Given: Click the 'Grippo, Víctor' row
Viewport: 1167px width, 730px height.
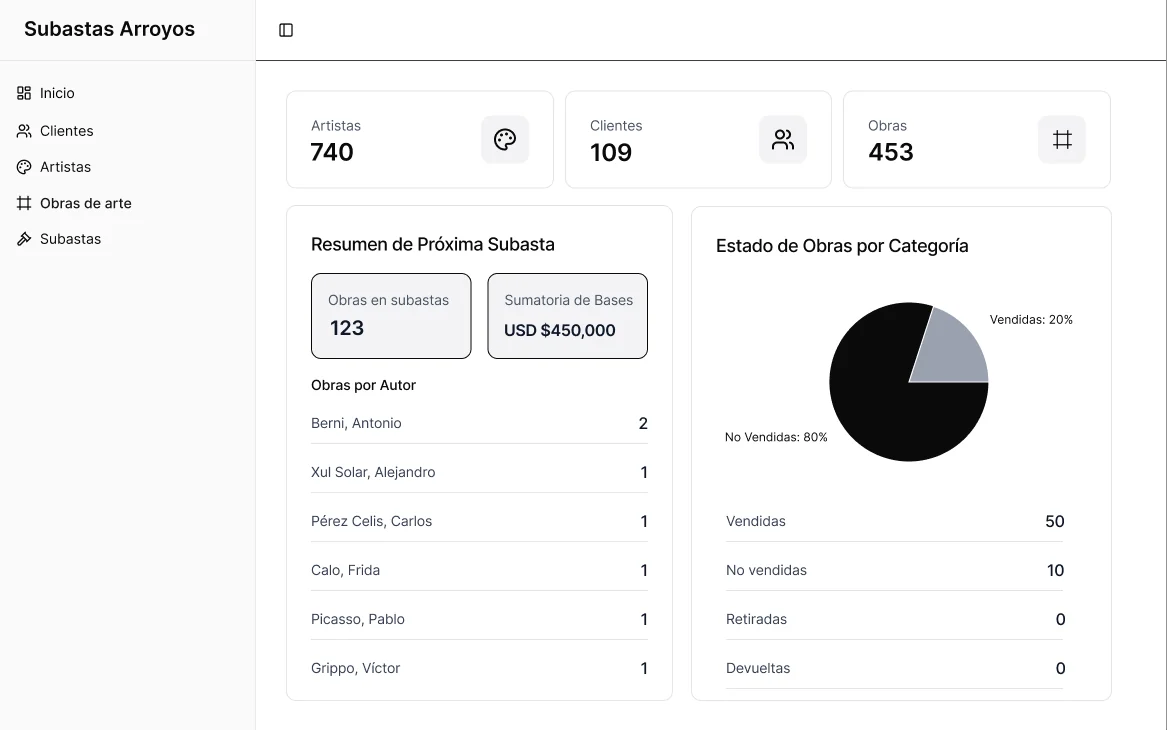Looking at the screenshot, I should [x=479, y=668].
